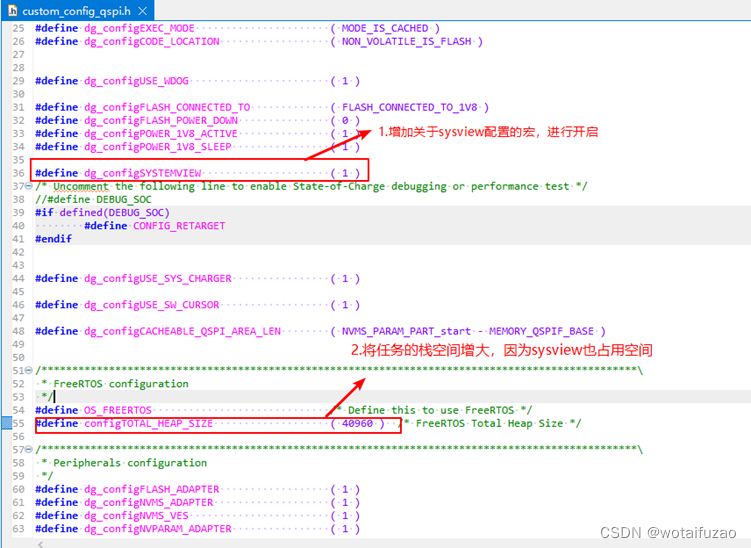The image size is (751, 548).
Task: Click the FLASH_CONNECTED_TO_1V8 value
Action: click(x=410, y=107)
